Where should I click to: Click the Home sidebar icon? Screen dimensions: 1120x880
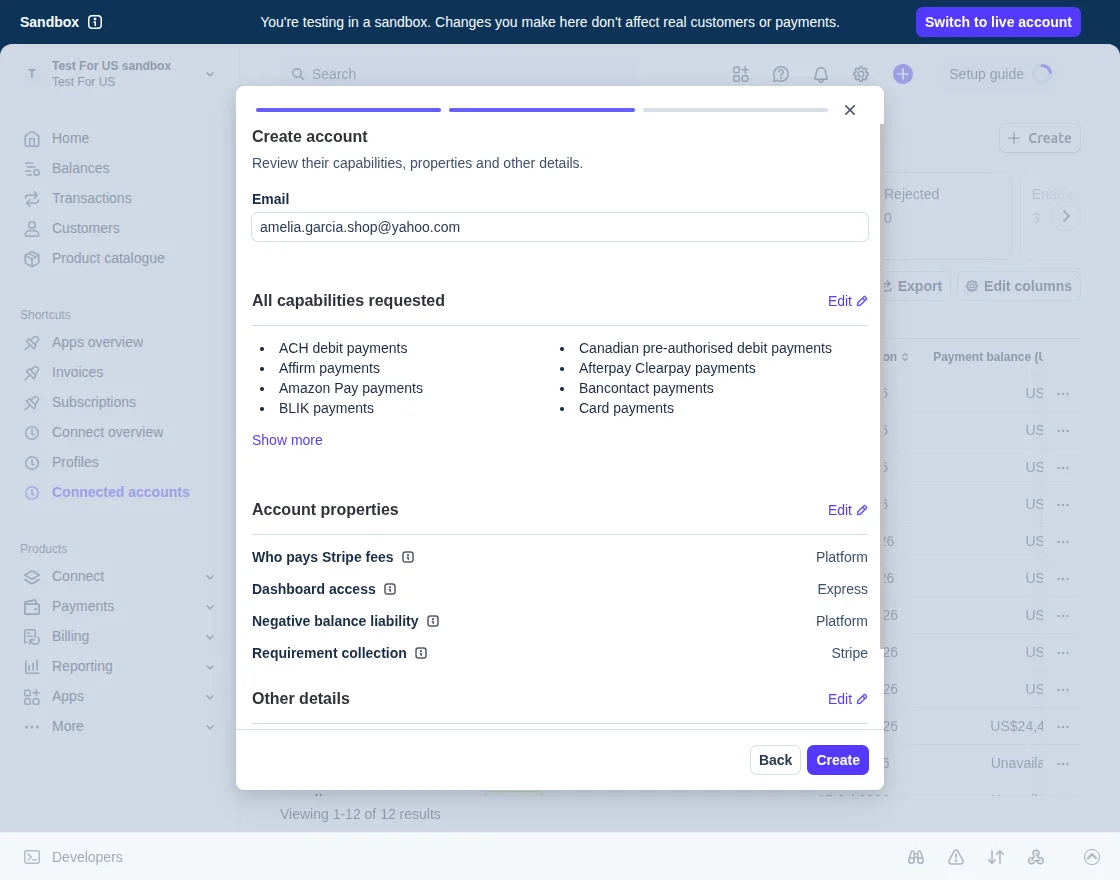click(32, 139)
